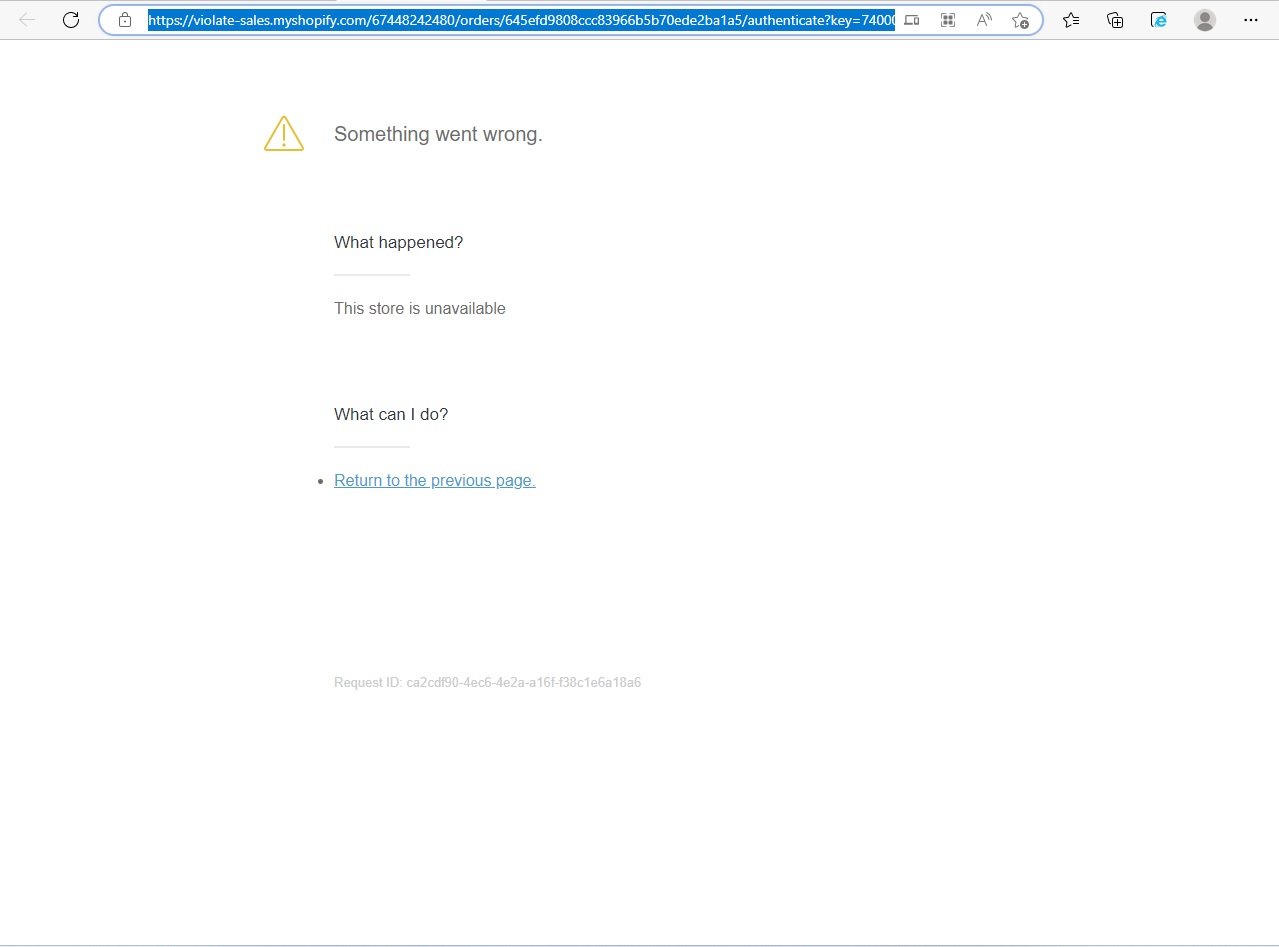Click the highlighted URL in the address bar

point(520,20)
